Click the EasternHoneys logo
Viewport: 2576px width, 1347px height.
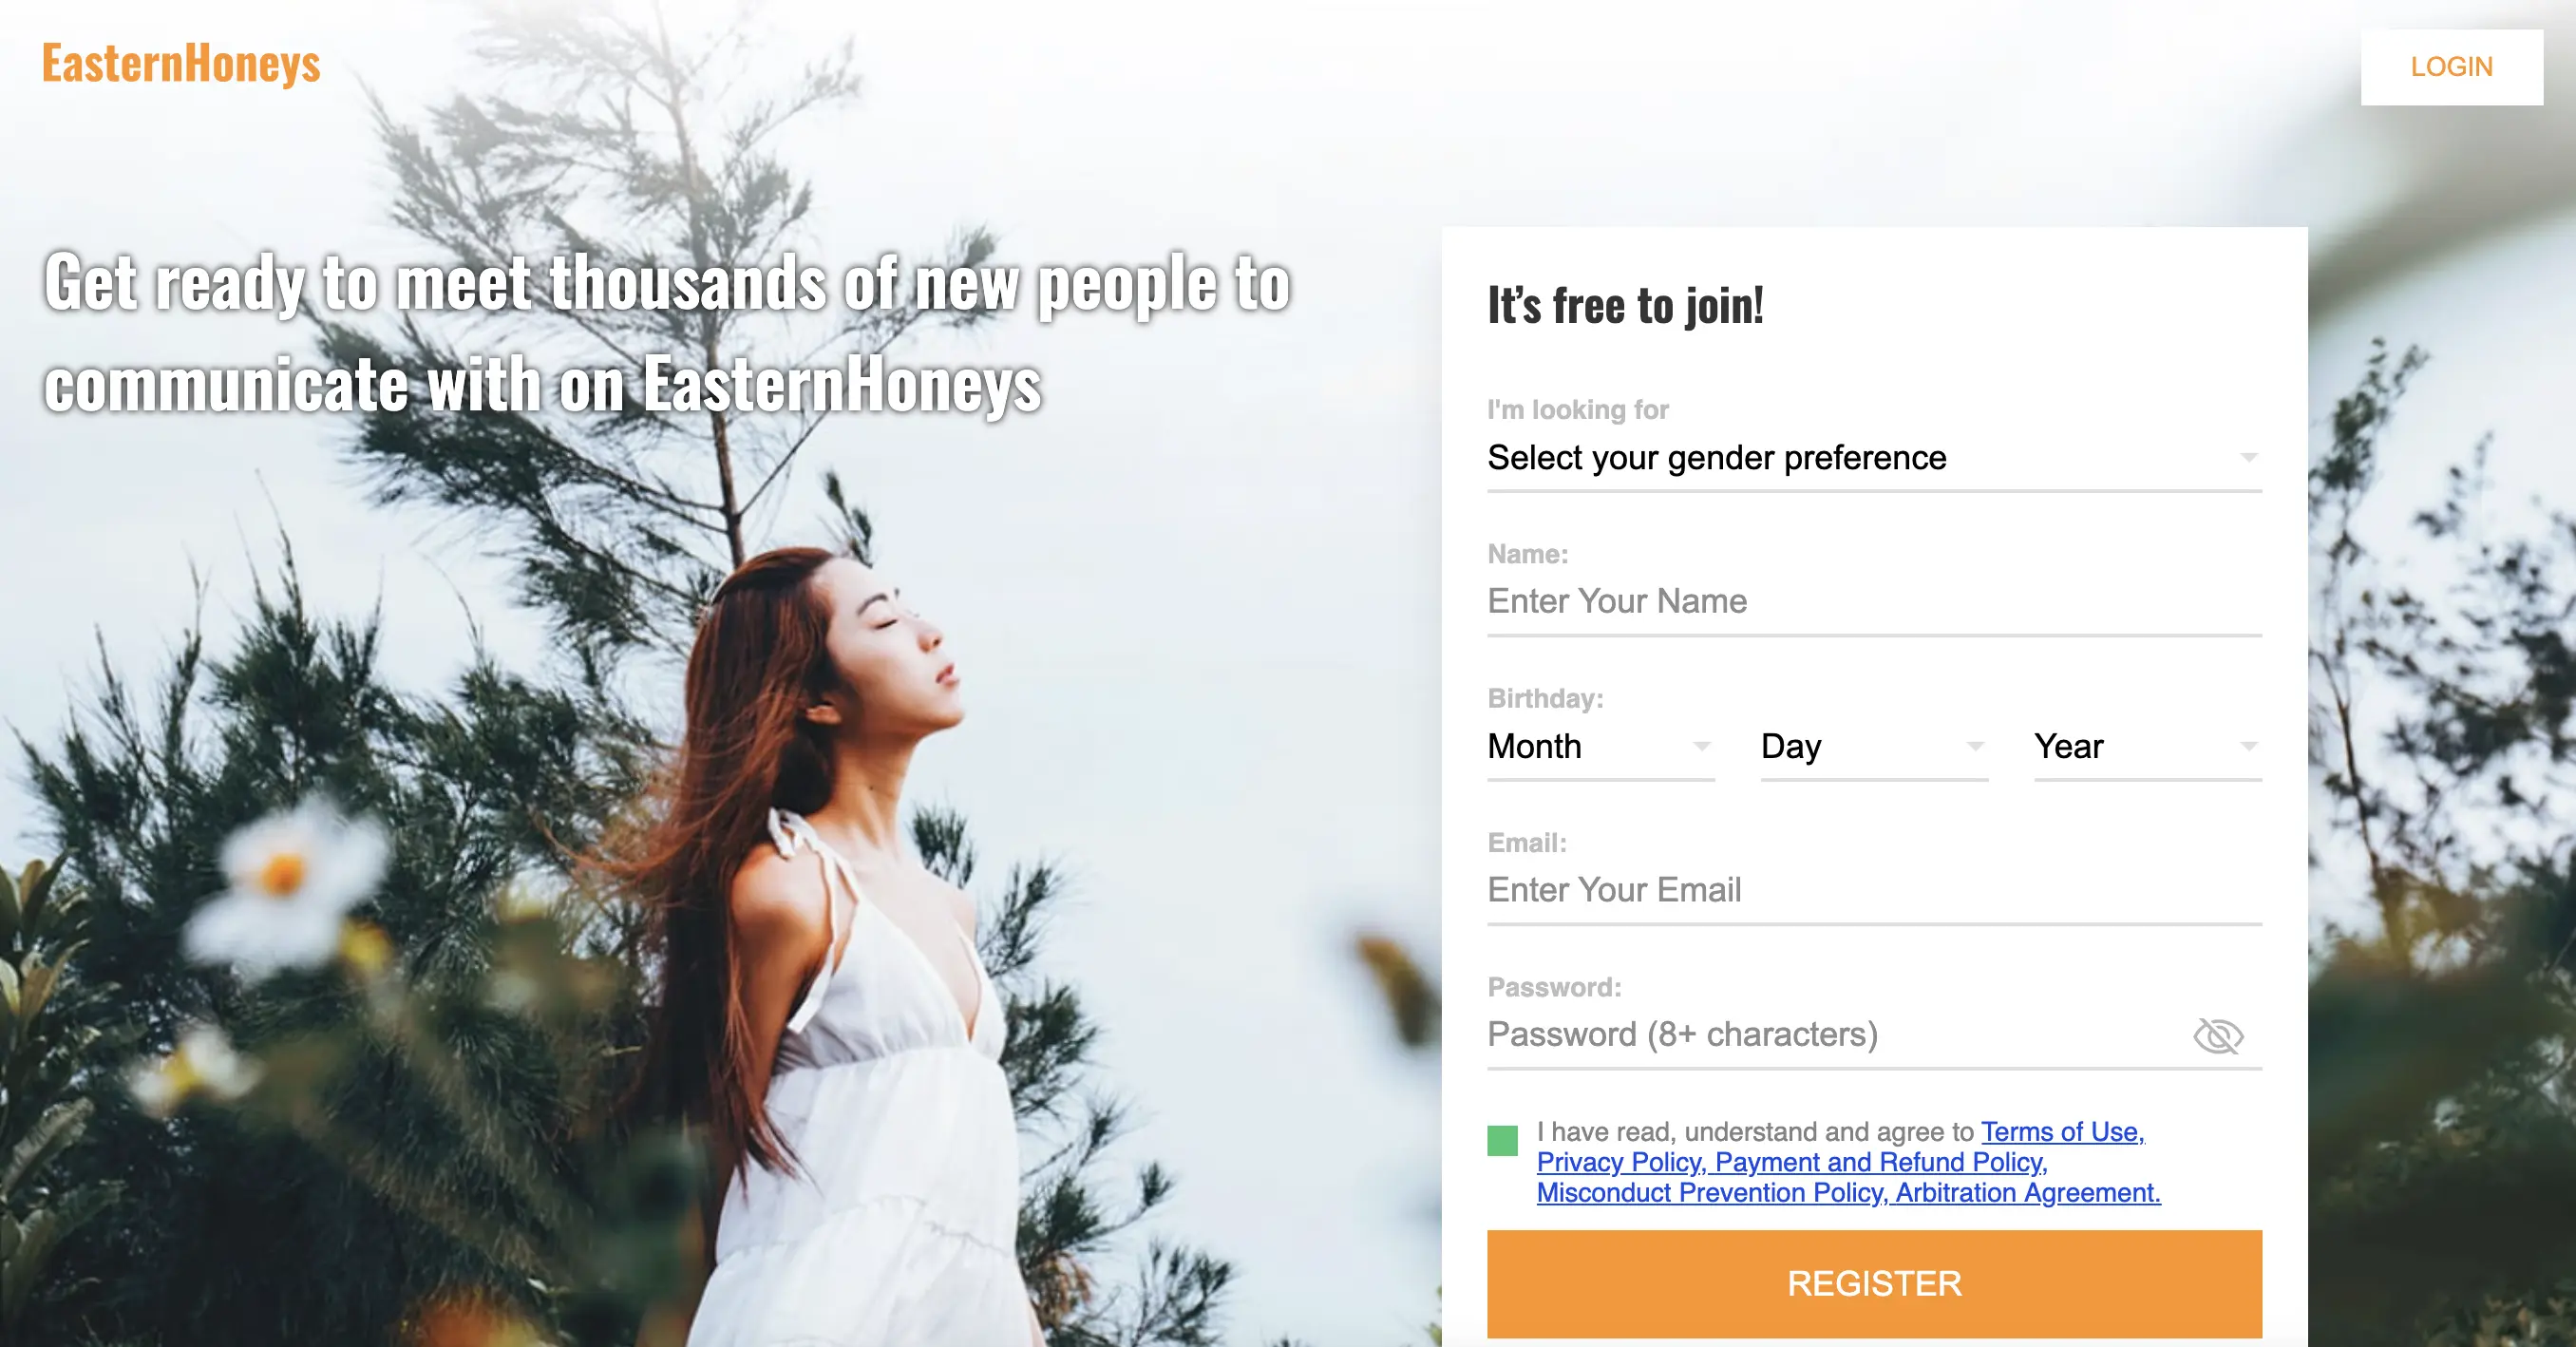pyautogui.click(x=181, y=64)
